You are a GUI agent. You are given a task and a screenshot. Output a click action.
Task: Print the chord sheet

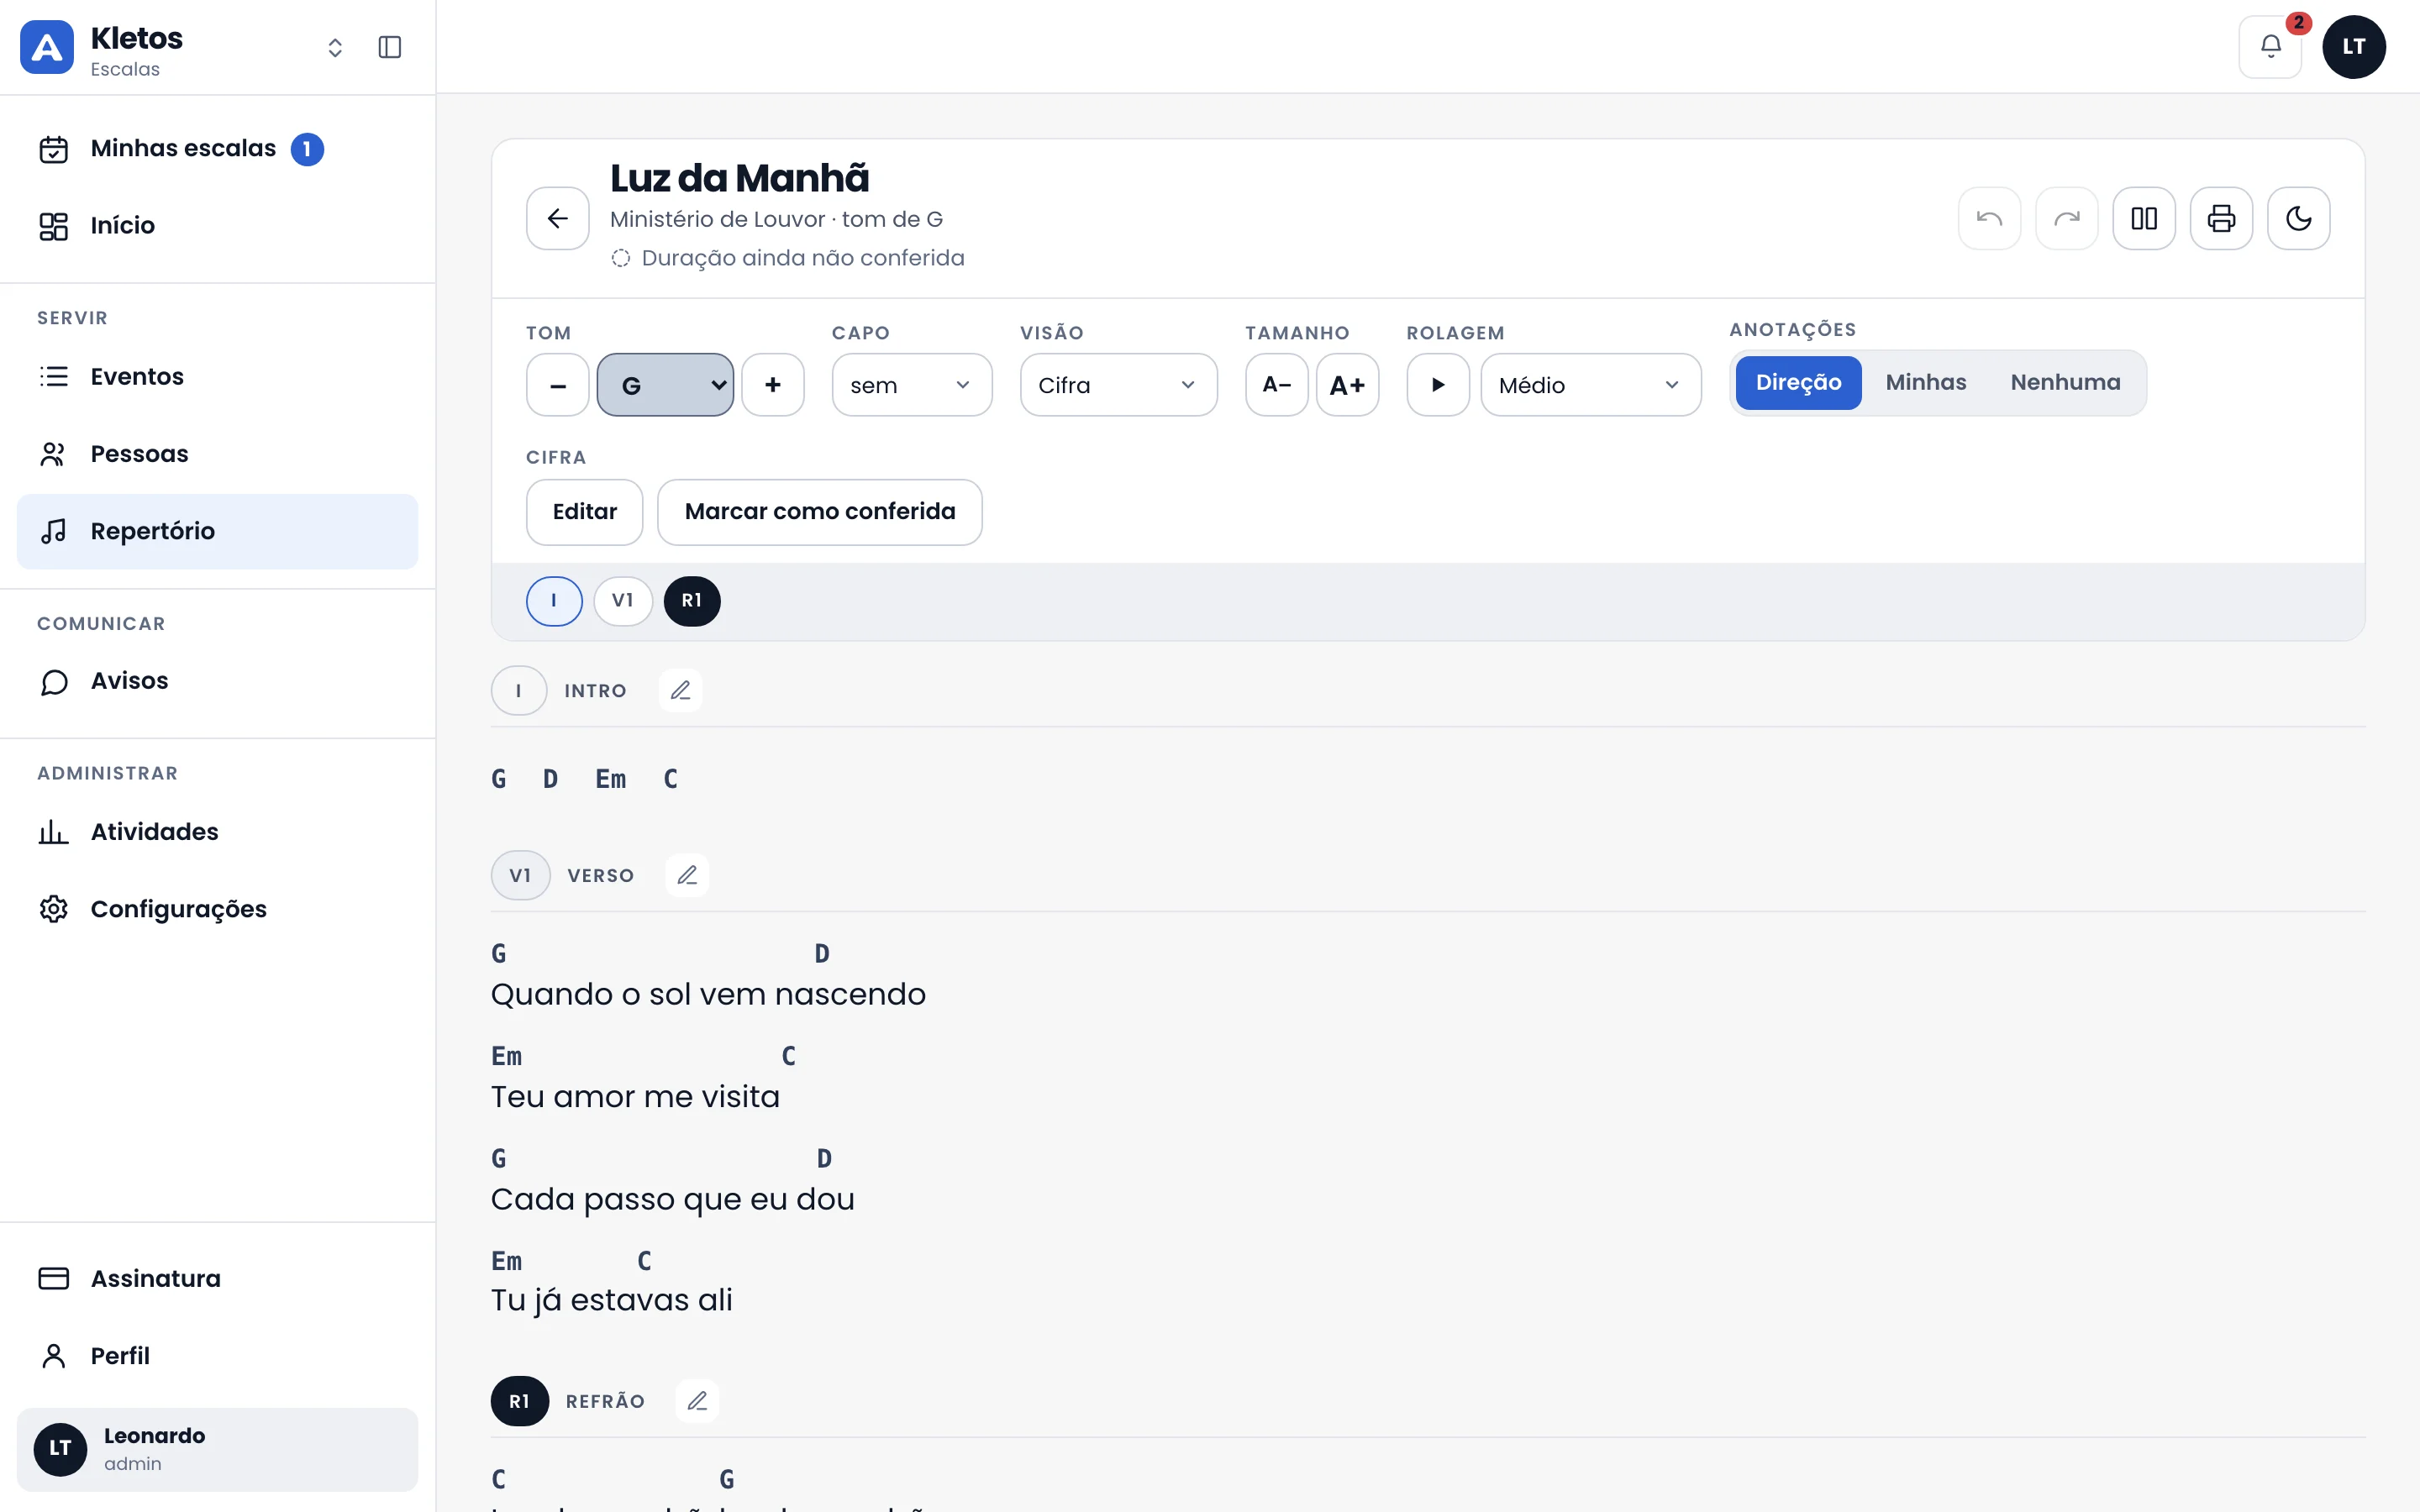point(2221,218)
